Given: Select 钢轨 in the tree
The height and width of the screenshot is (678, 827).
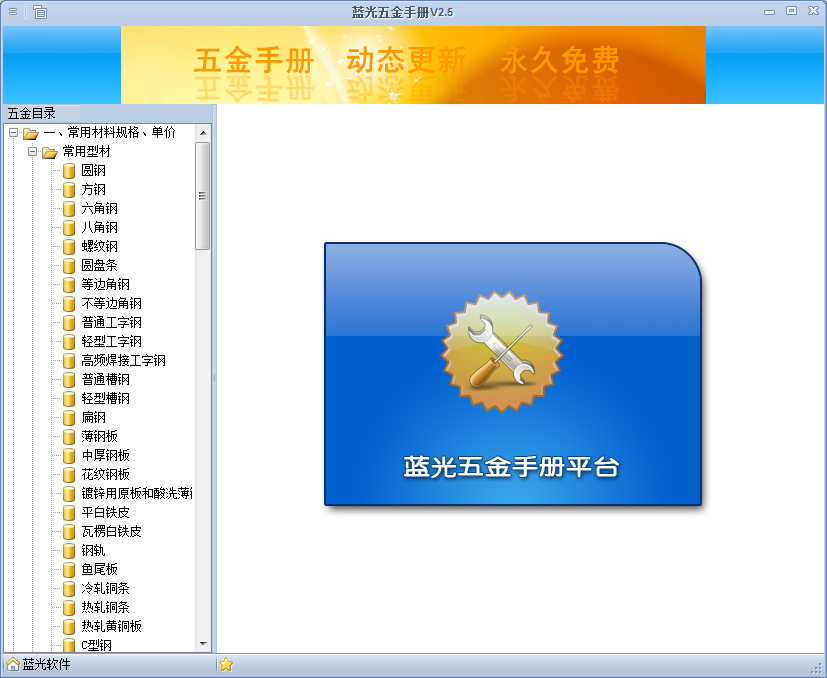Looking at the screenshot, I should [93, 550].
